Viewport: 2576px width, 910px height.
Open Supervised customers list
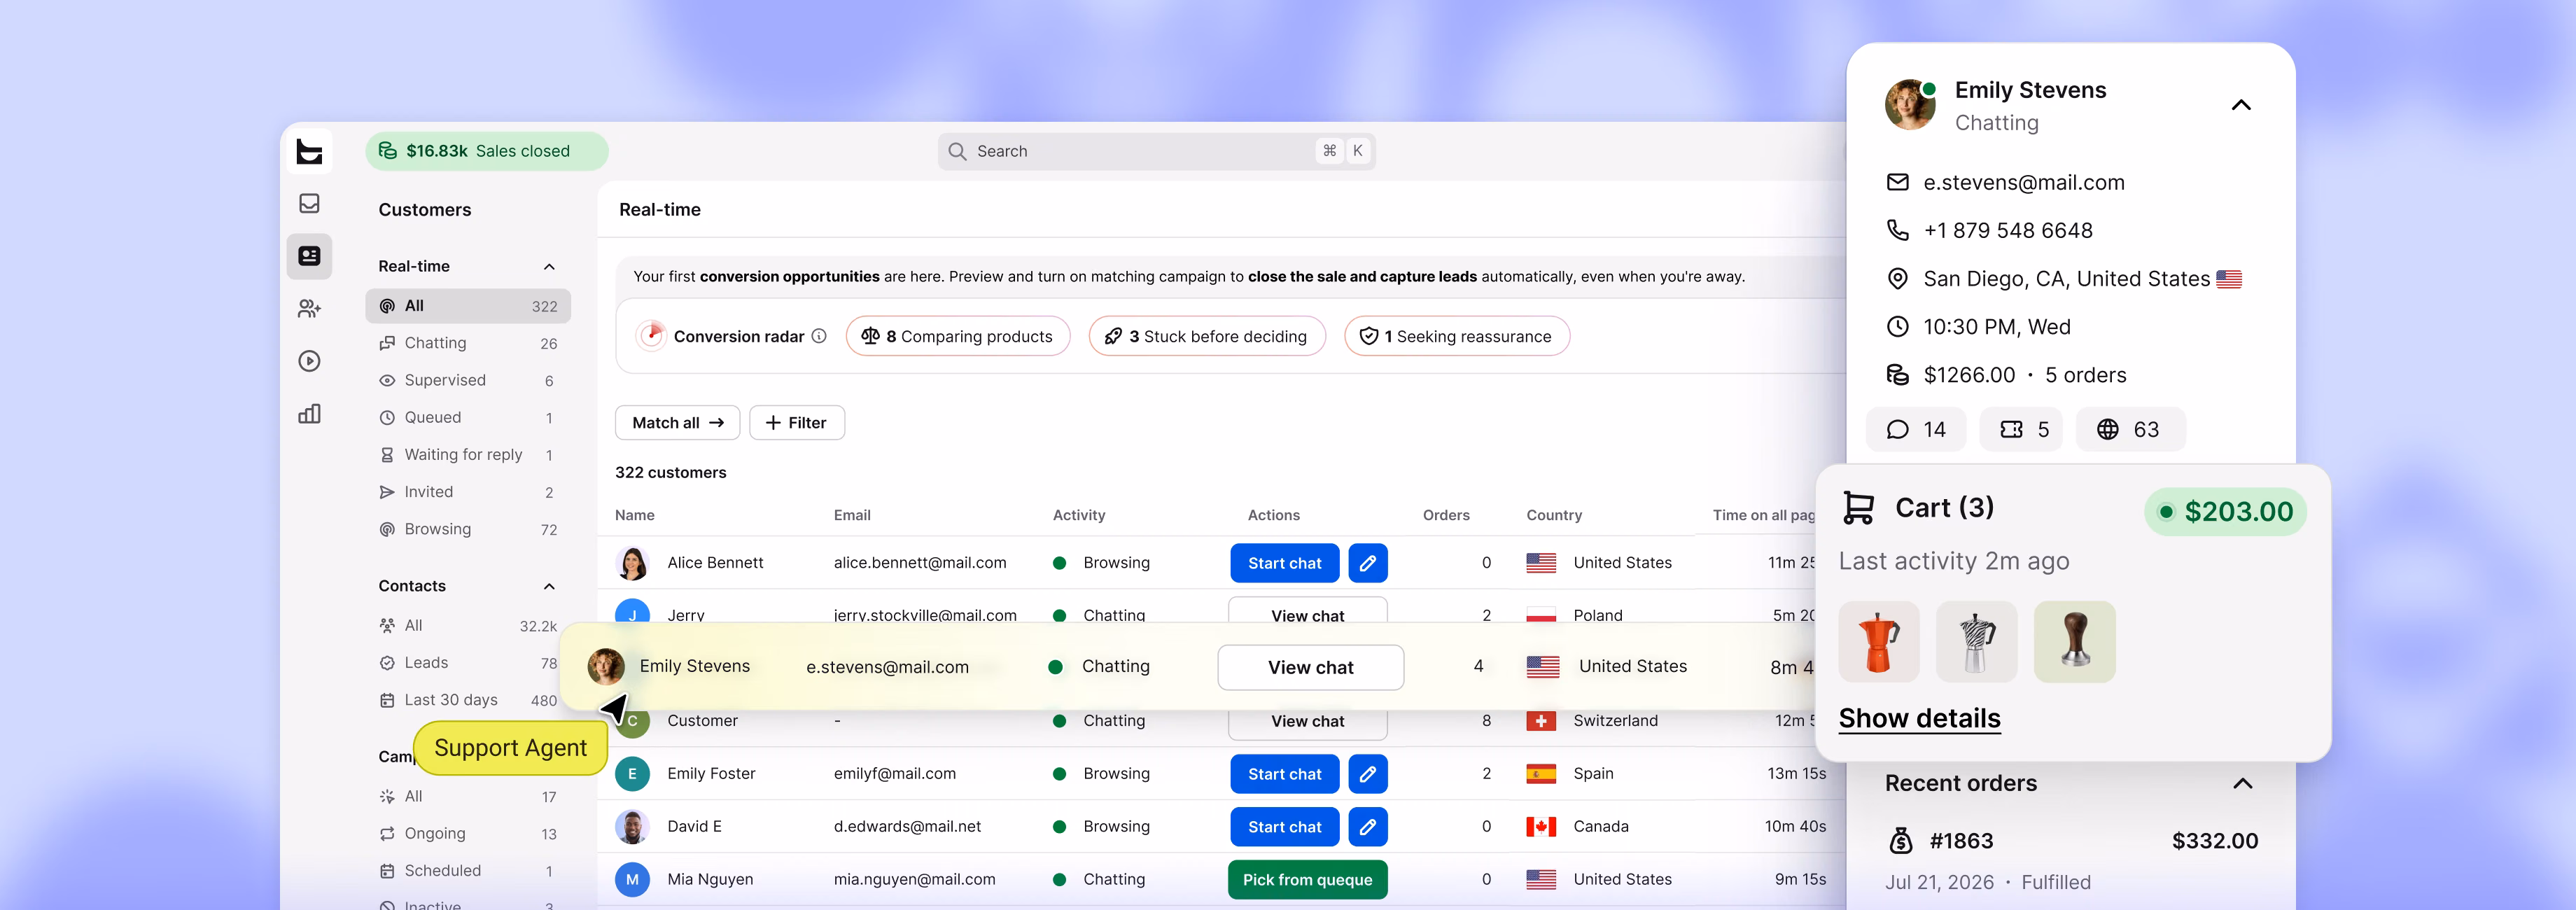[468, 380]
